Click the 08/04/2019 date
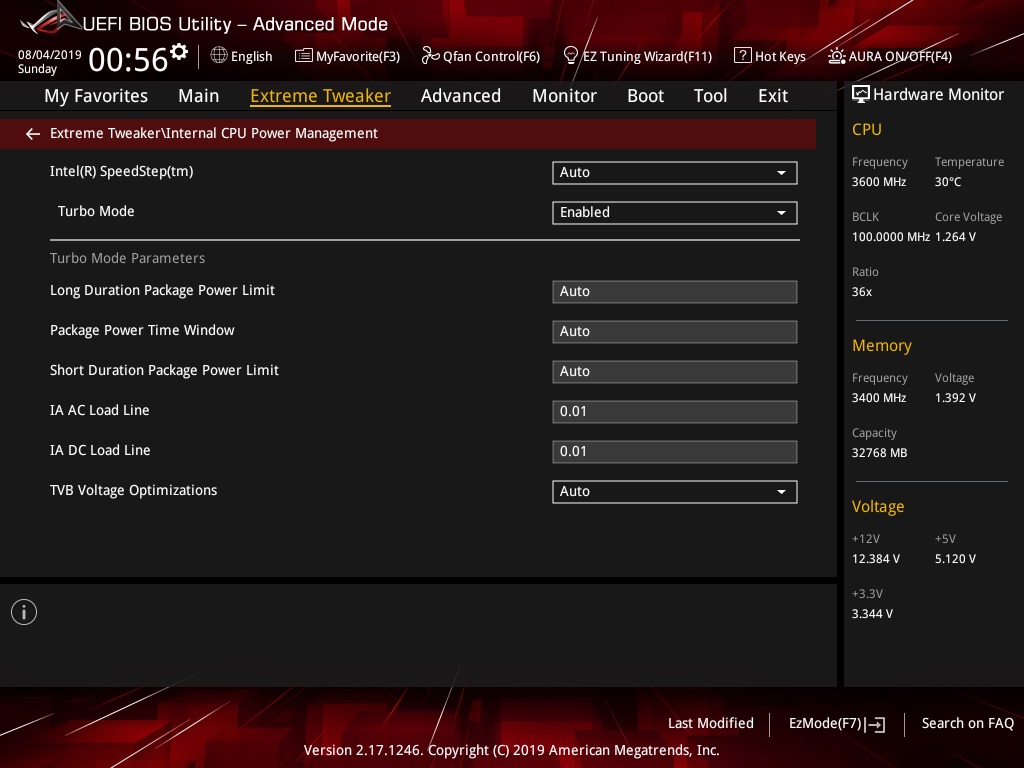 point(50,55)
